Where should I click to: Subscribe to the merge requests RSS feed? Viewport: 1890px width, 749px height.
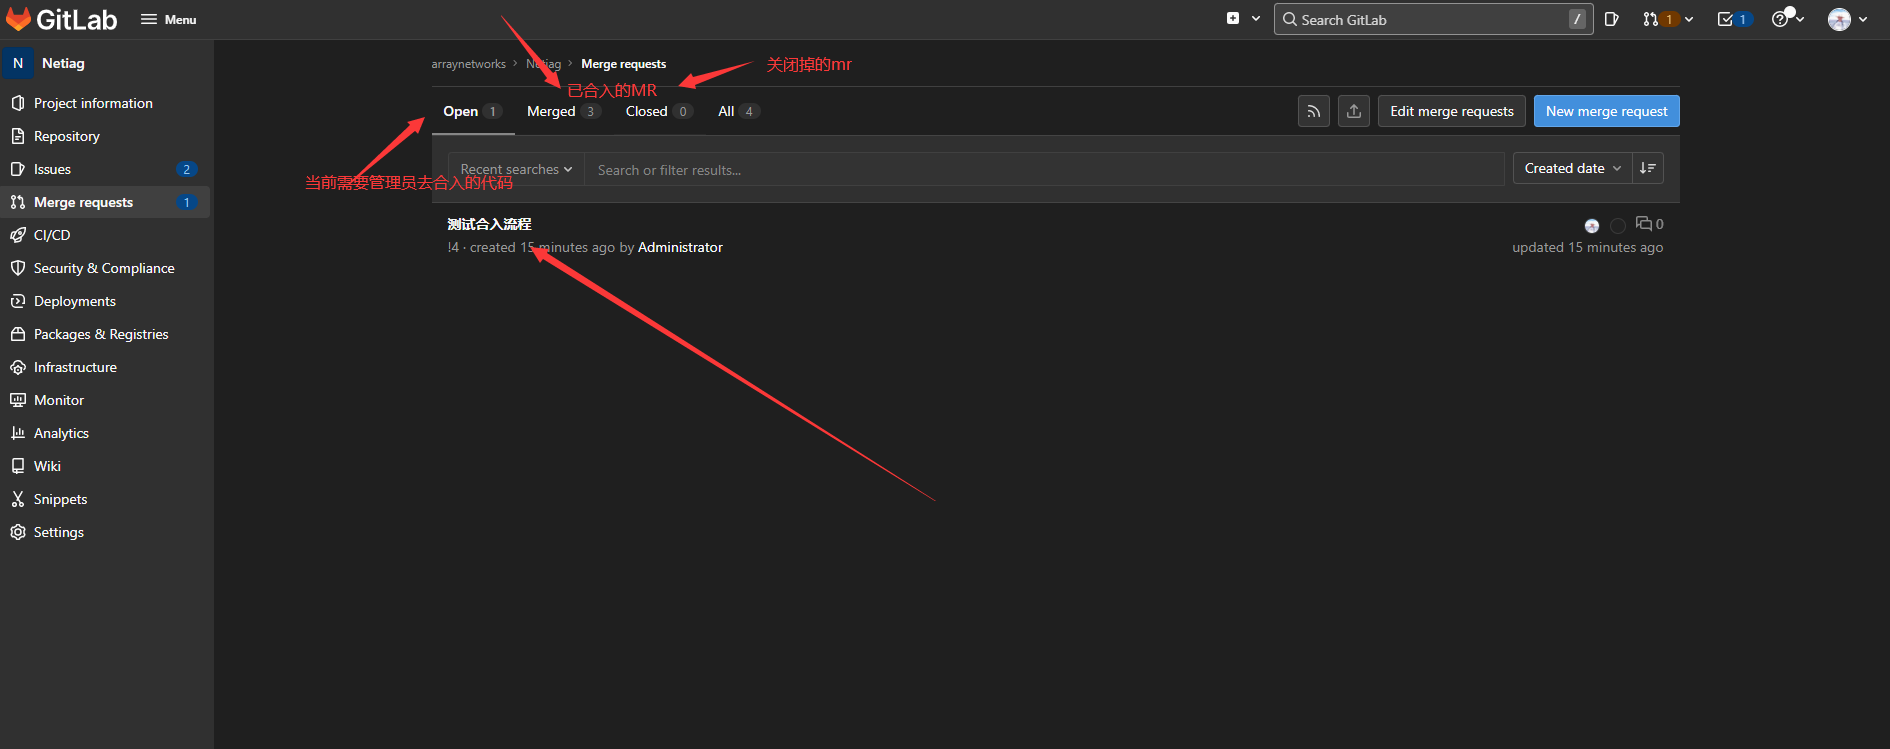coord(1314,111)
